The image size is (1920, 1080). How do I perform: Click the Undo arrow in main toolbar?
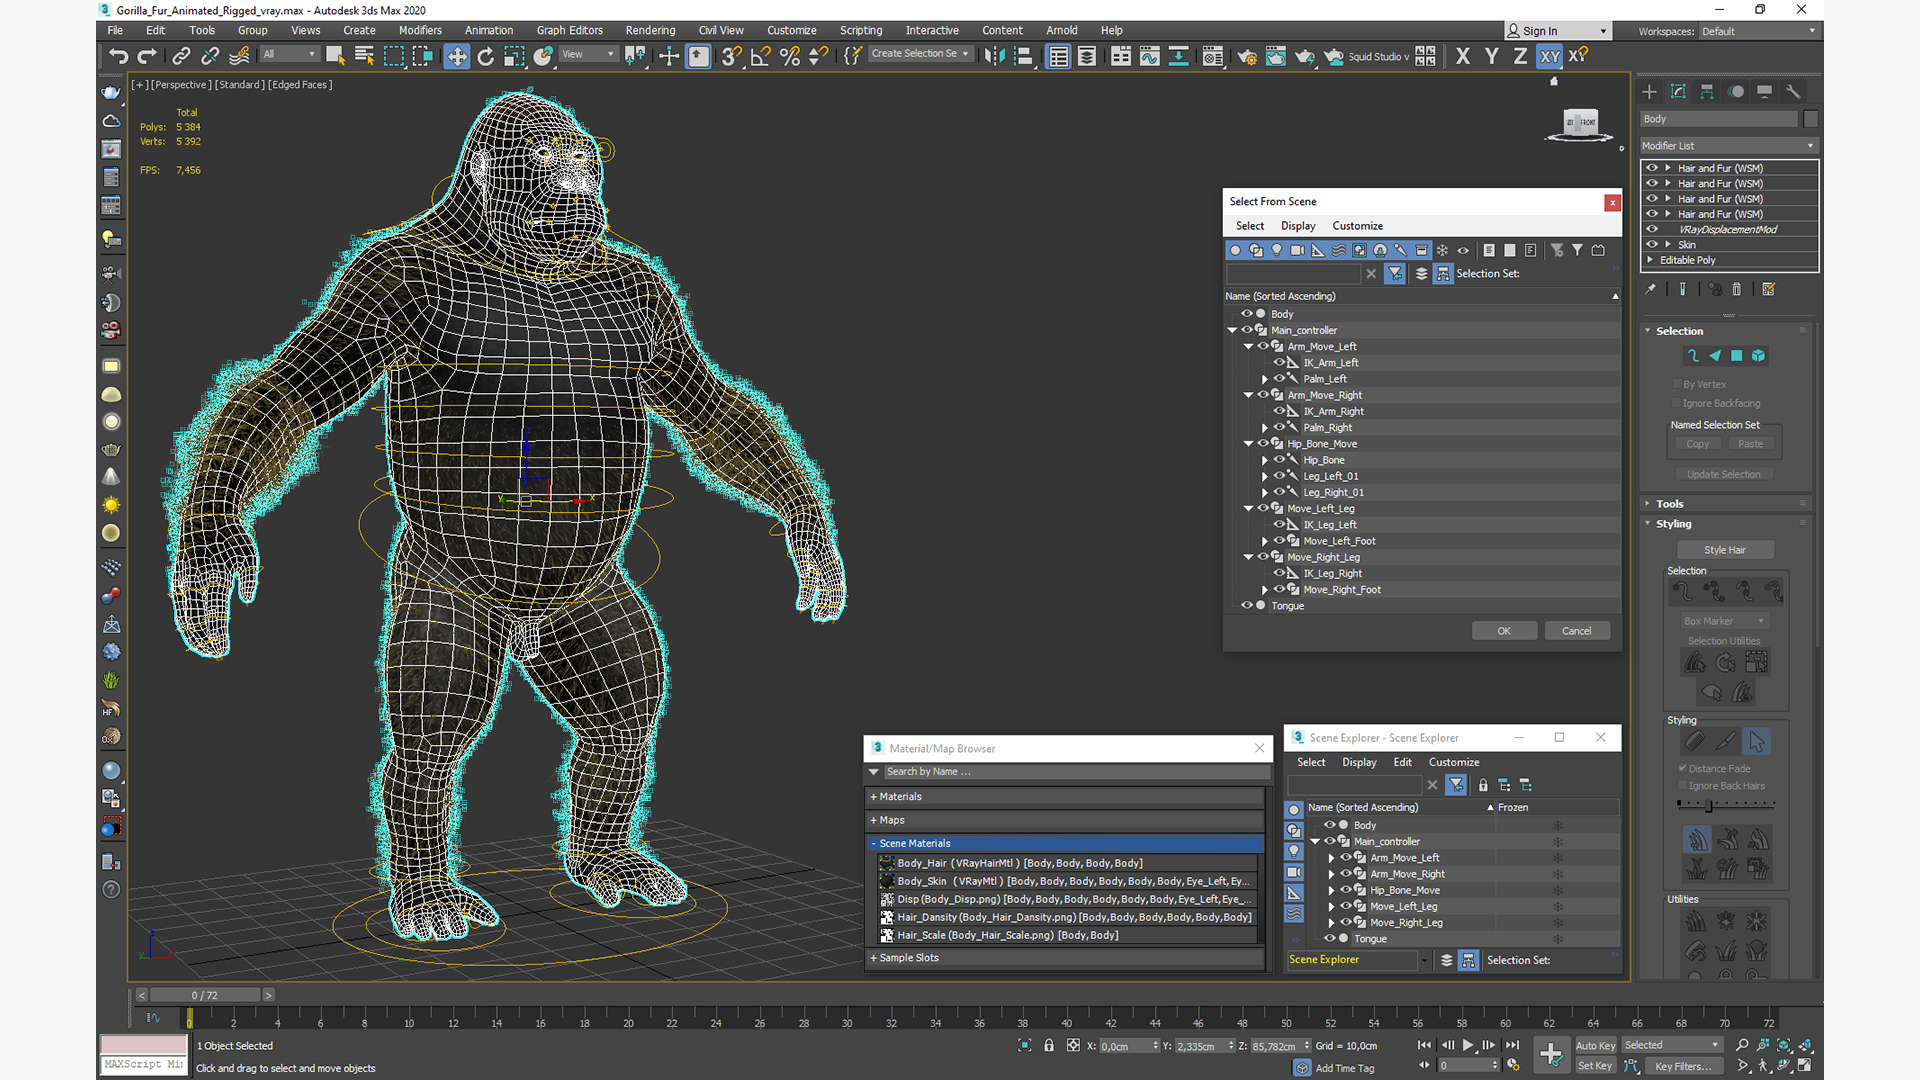(x=118, y=56)
